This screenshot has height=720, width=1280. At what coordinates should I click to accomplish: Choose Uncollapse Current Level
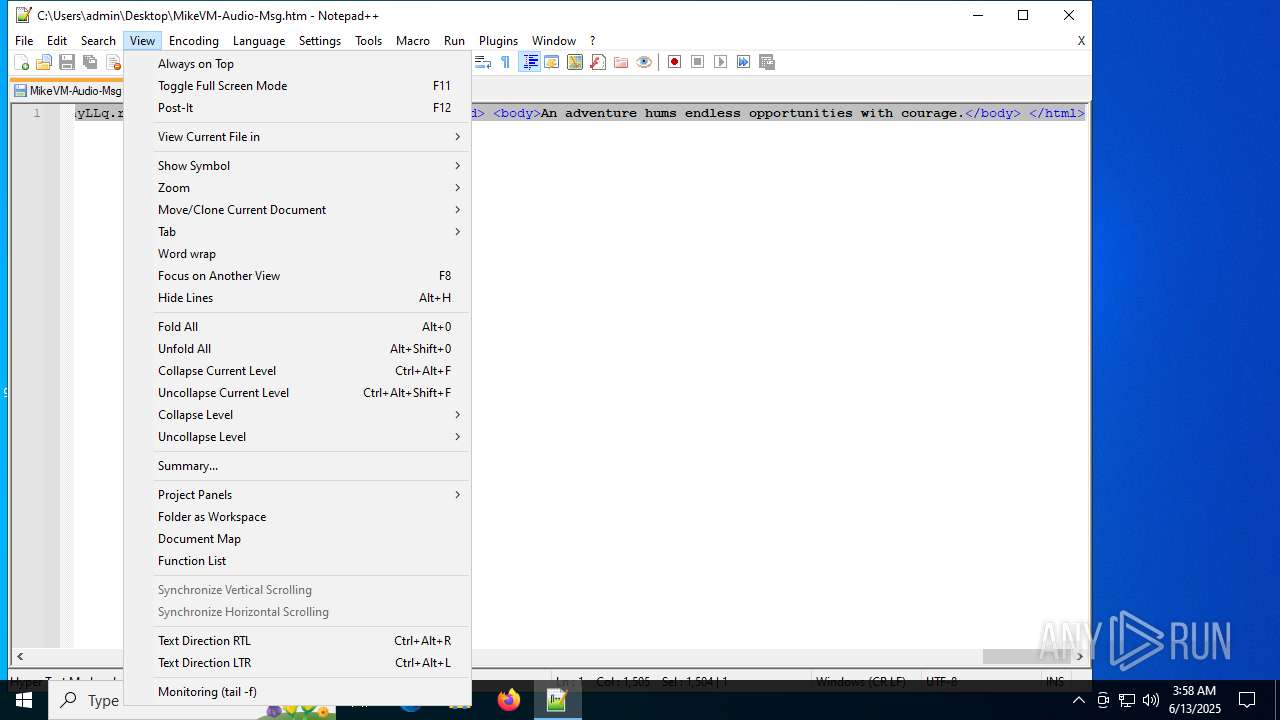click(x=297, y=393)
